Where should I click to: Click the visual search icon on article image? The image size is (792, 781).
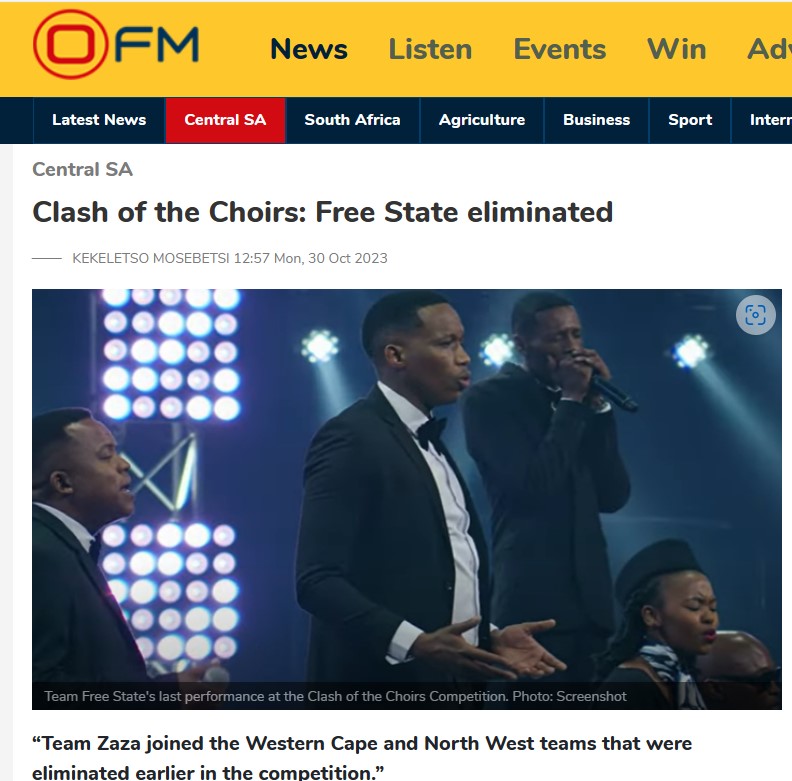[755, 315]
